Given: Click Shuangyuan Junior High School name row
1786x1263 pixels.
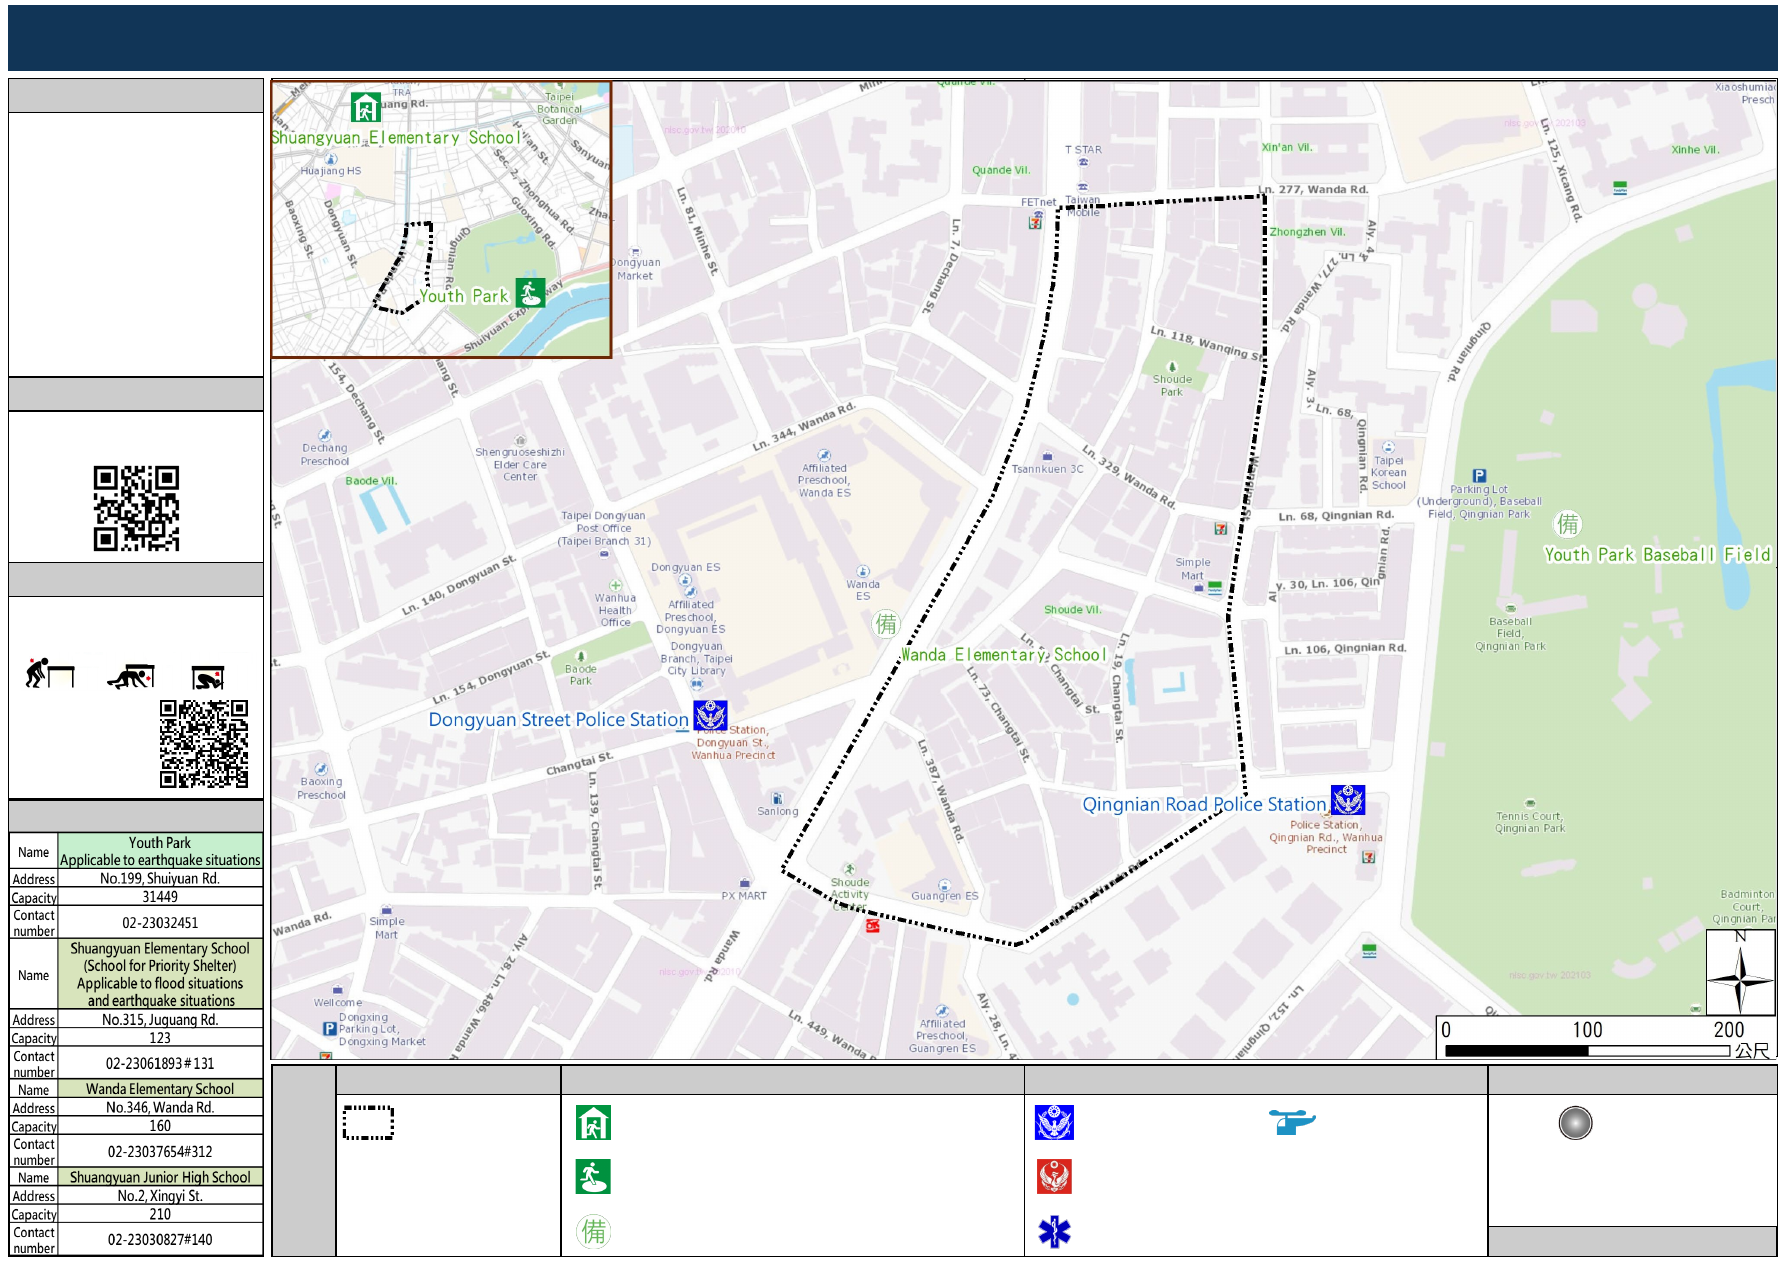Looking at the screenshot, I should click(160, 1177).
